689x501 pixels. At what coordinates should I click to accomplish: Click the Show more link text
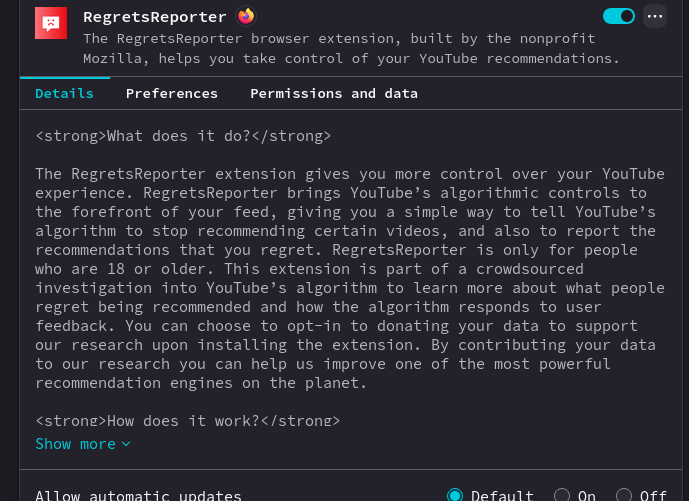click(x=75, y=443)
